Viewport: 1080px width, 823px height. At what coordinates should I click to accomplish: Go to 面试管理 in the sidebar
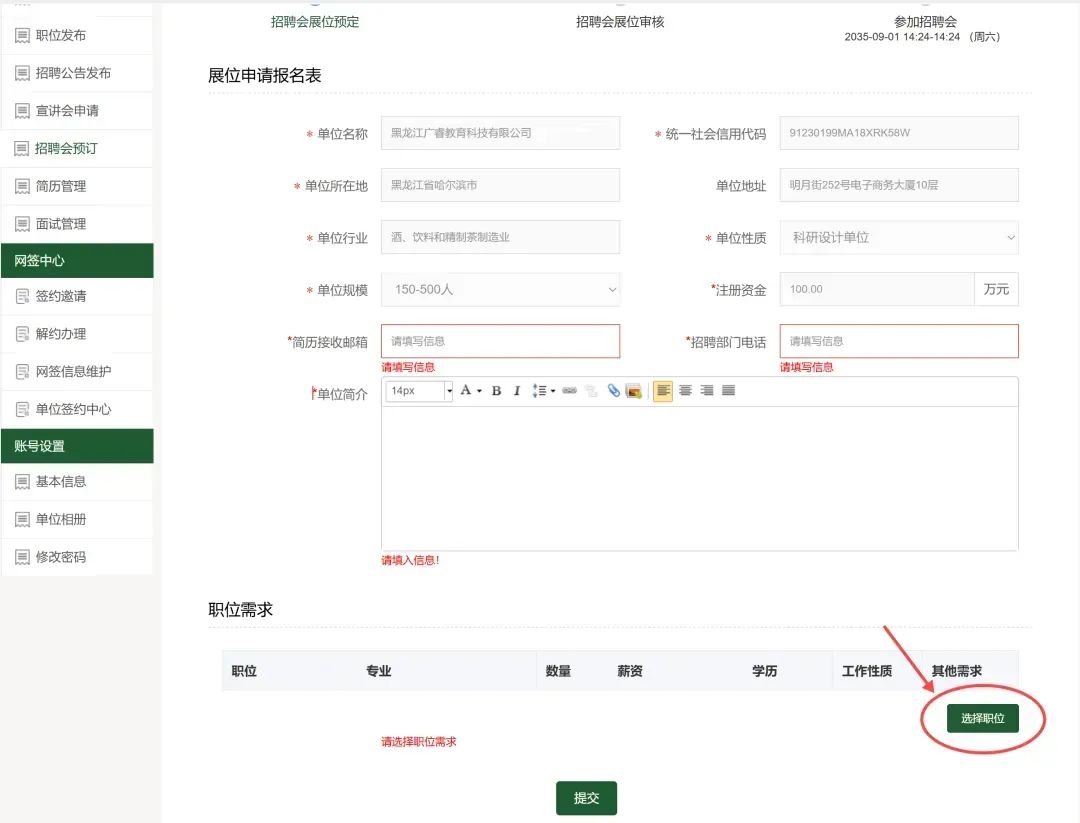click(x=61, y=224)
